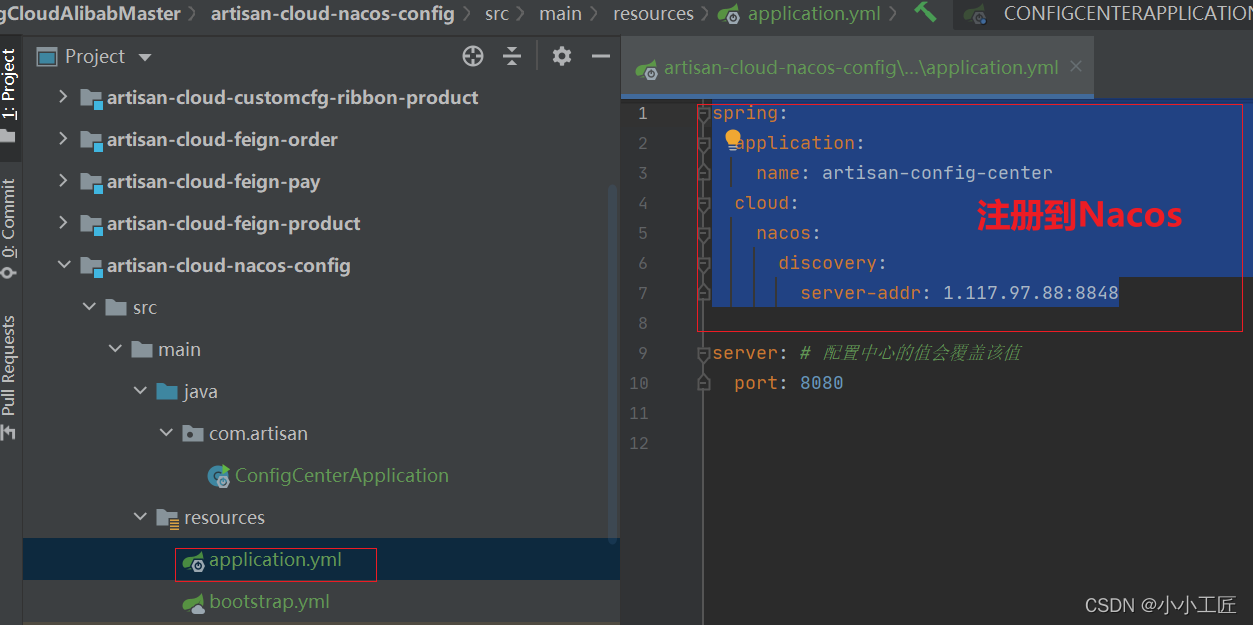This screenshot has width=1253, height=625.
Task: Click the yellow intention lightbulb in editor
Action: [733, 138]
